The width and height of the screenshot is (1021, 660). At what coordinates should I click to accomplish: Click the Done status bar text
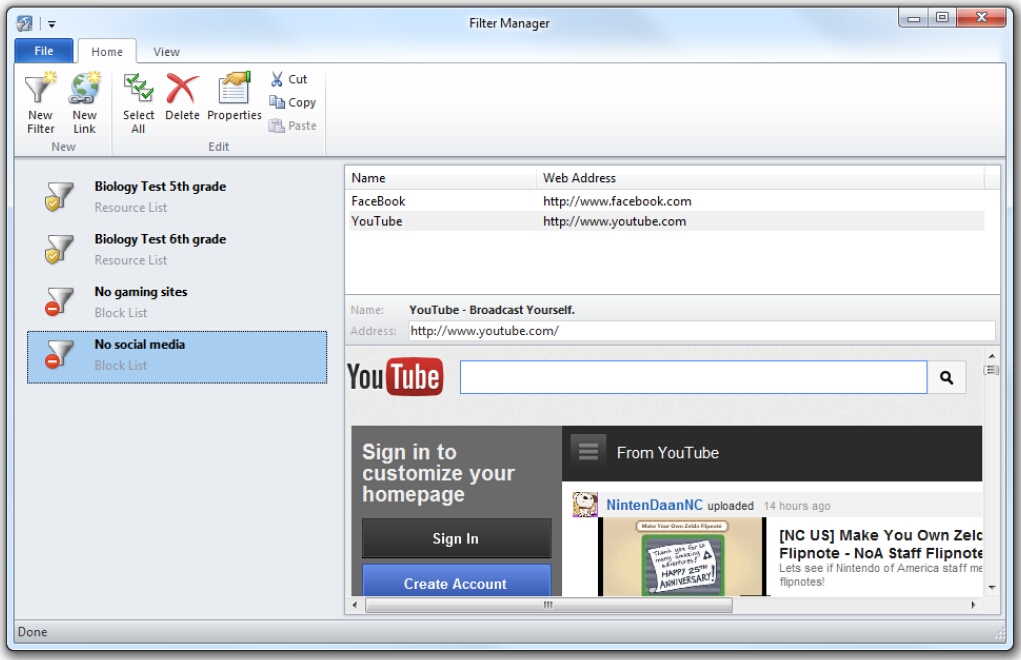pos(33,632)
